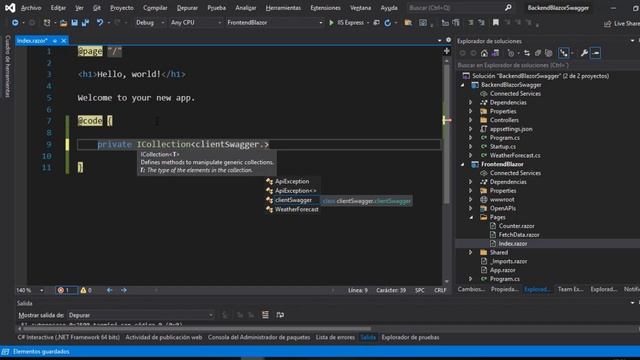The height and width of the screenshot is (360, 640).
Task: Open Live Share
Action: (x=621, y=24)
